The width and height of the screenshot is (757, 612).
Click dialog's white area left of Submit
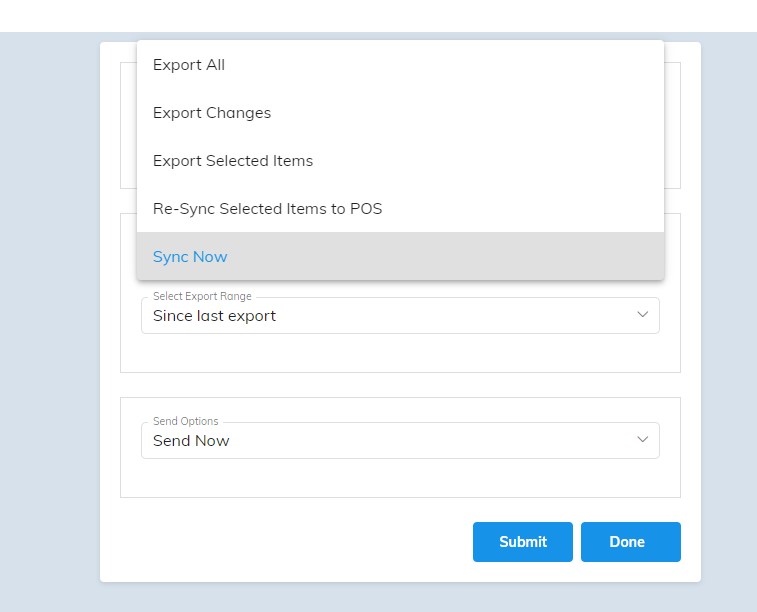click(x=290, y=542)
